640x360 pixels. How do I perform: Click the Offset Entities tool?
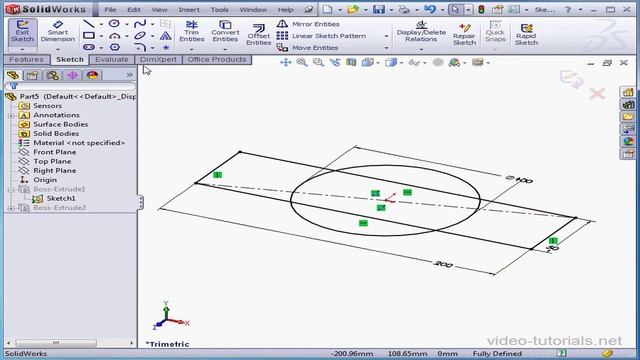tap(258, 35)
